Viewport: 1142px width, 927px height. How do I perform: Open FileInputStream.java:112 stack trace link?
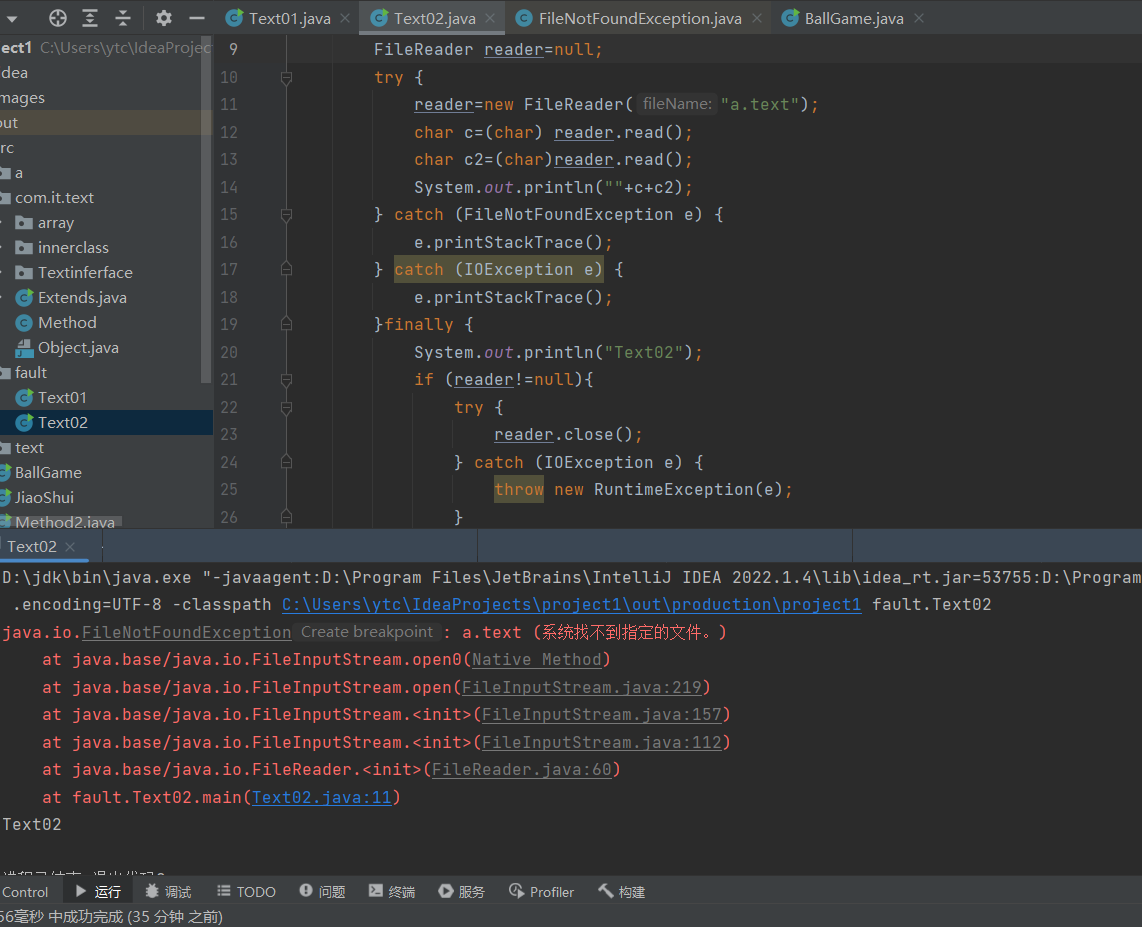pyautogui.click(x=602, y=742)
